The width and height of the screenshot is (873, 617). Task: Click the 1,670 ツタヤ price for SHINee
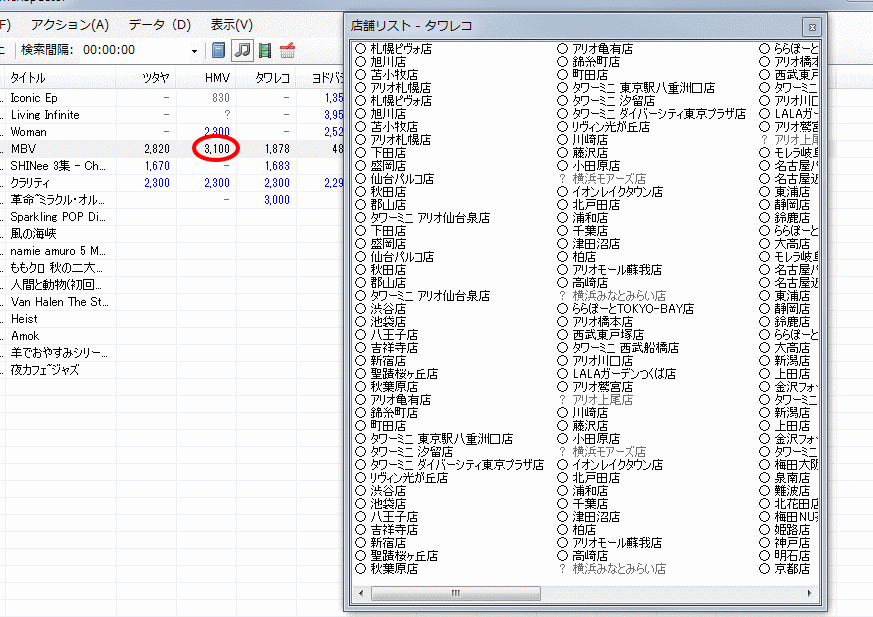point(157,166)
